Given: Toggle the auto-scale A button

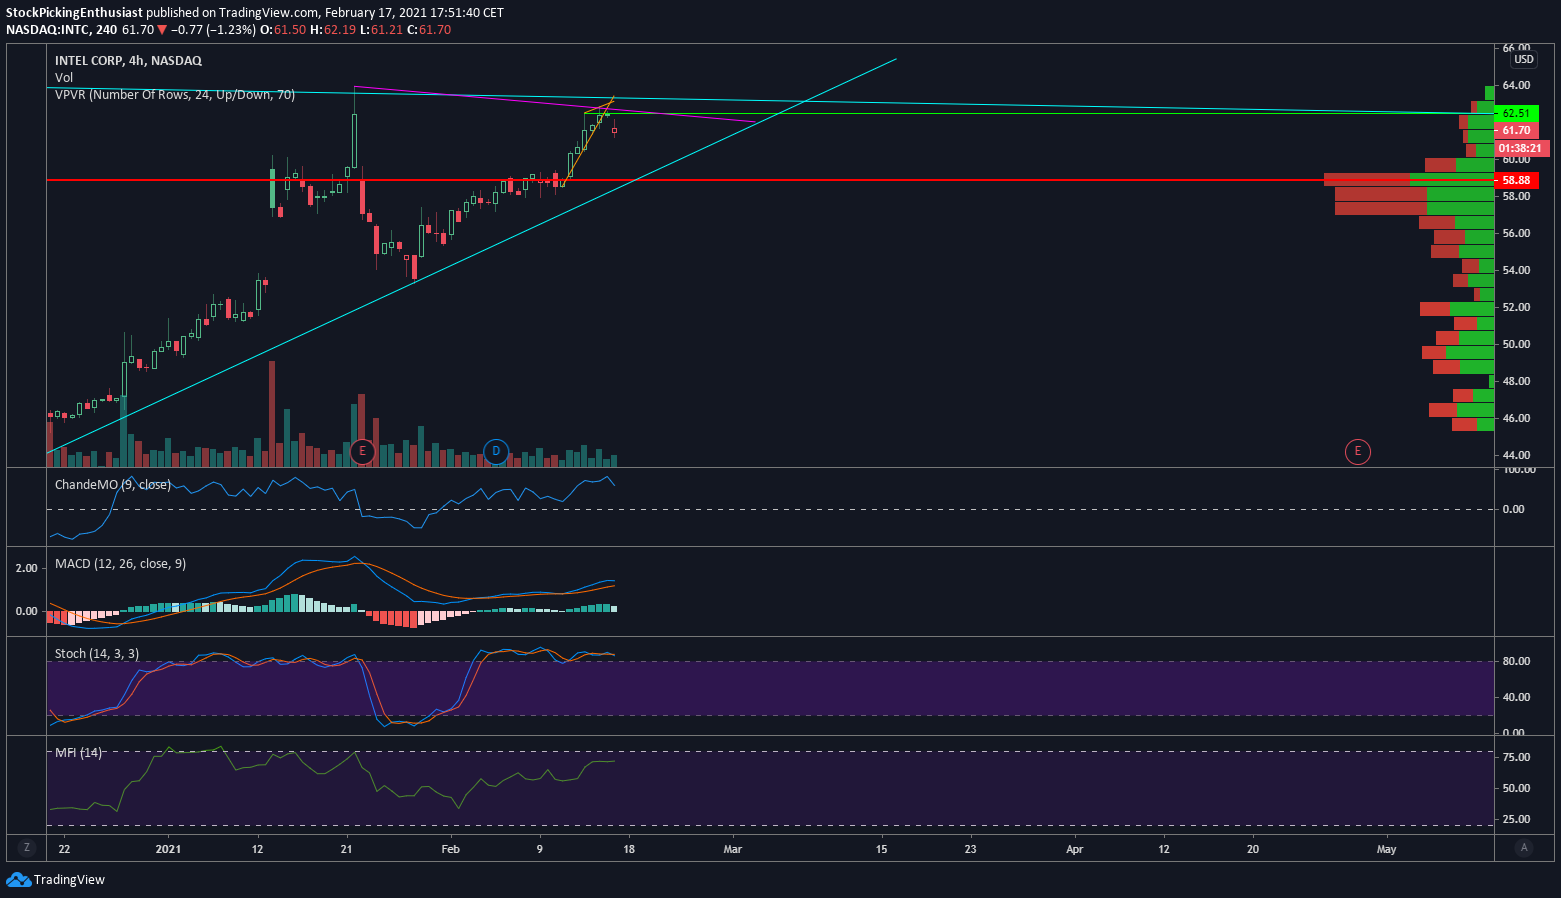Looking at the screenshot, I should pos(1524,847).
